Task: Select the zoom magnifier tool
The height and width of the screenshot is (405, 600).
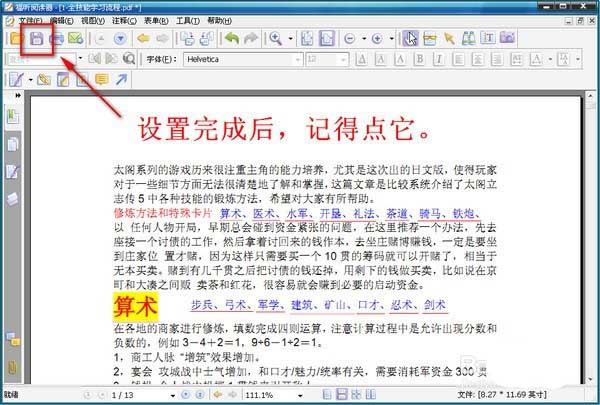Action: [276, 38]
